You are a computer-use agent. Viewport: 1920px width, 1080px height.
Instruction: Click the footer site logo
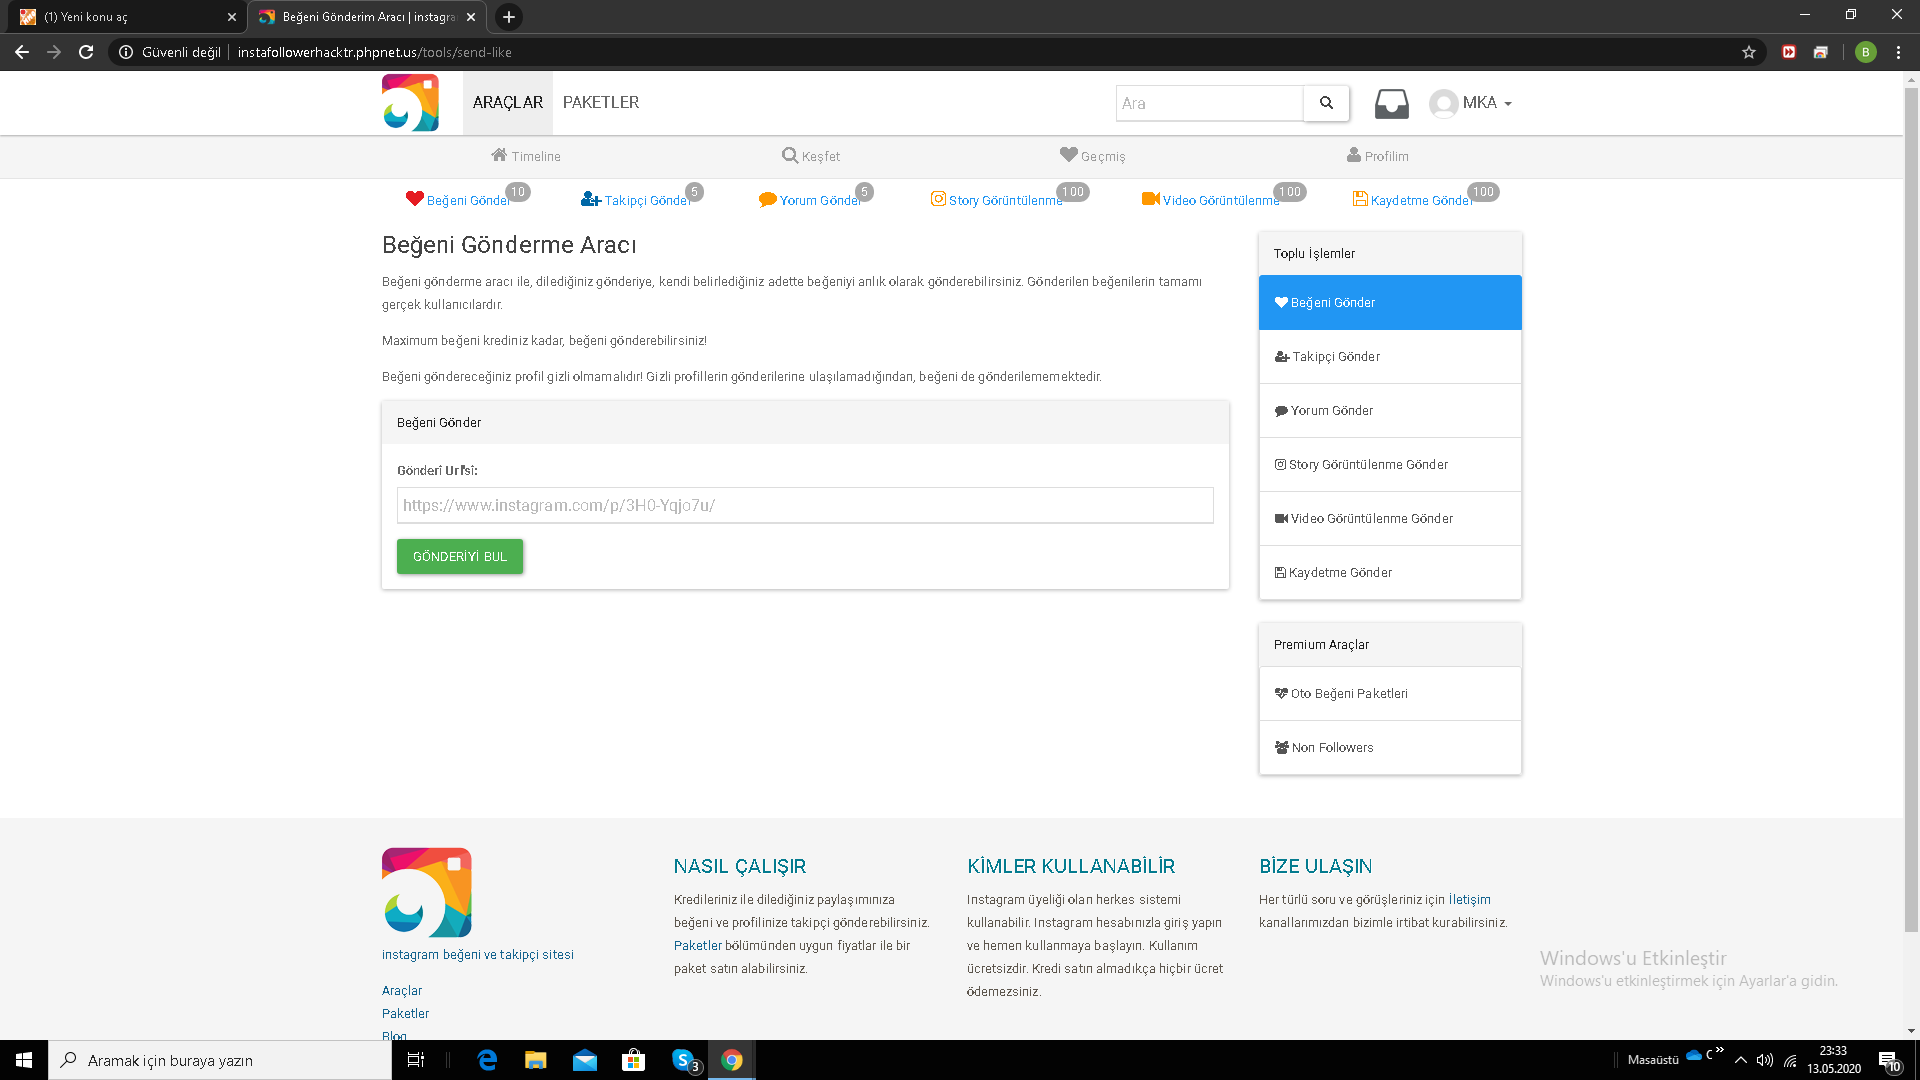pos(427,892)
